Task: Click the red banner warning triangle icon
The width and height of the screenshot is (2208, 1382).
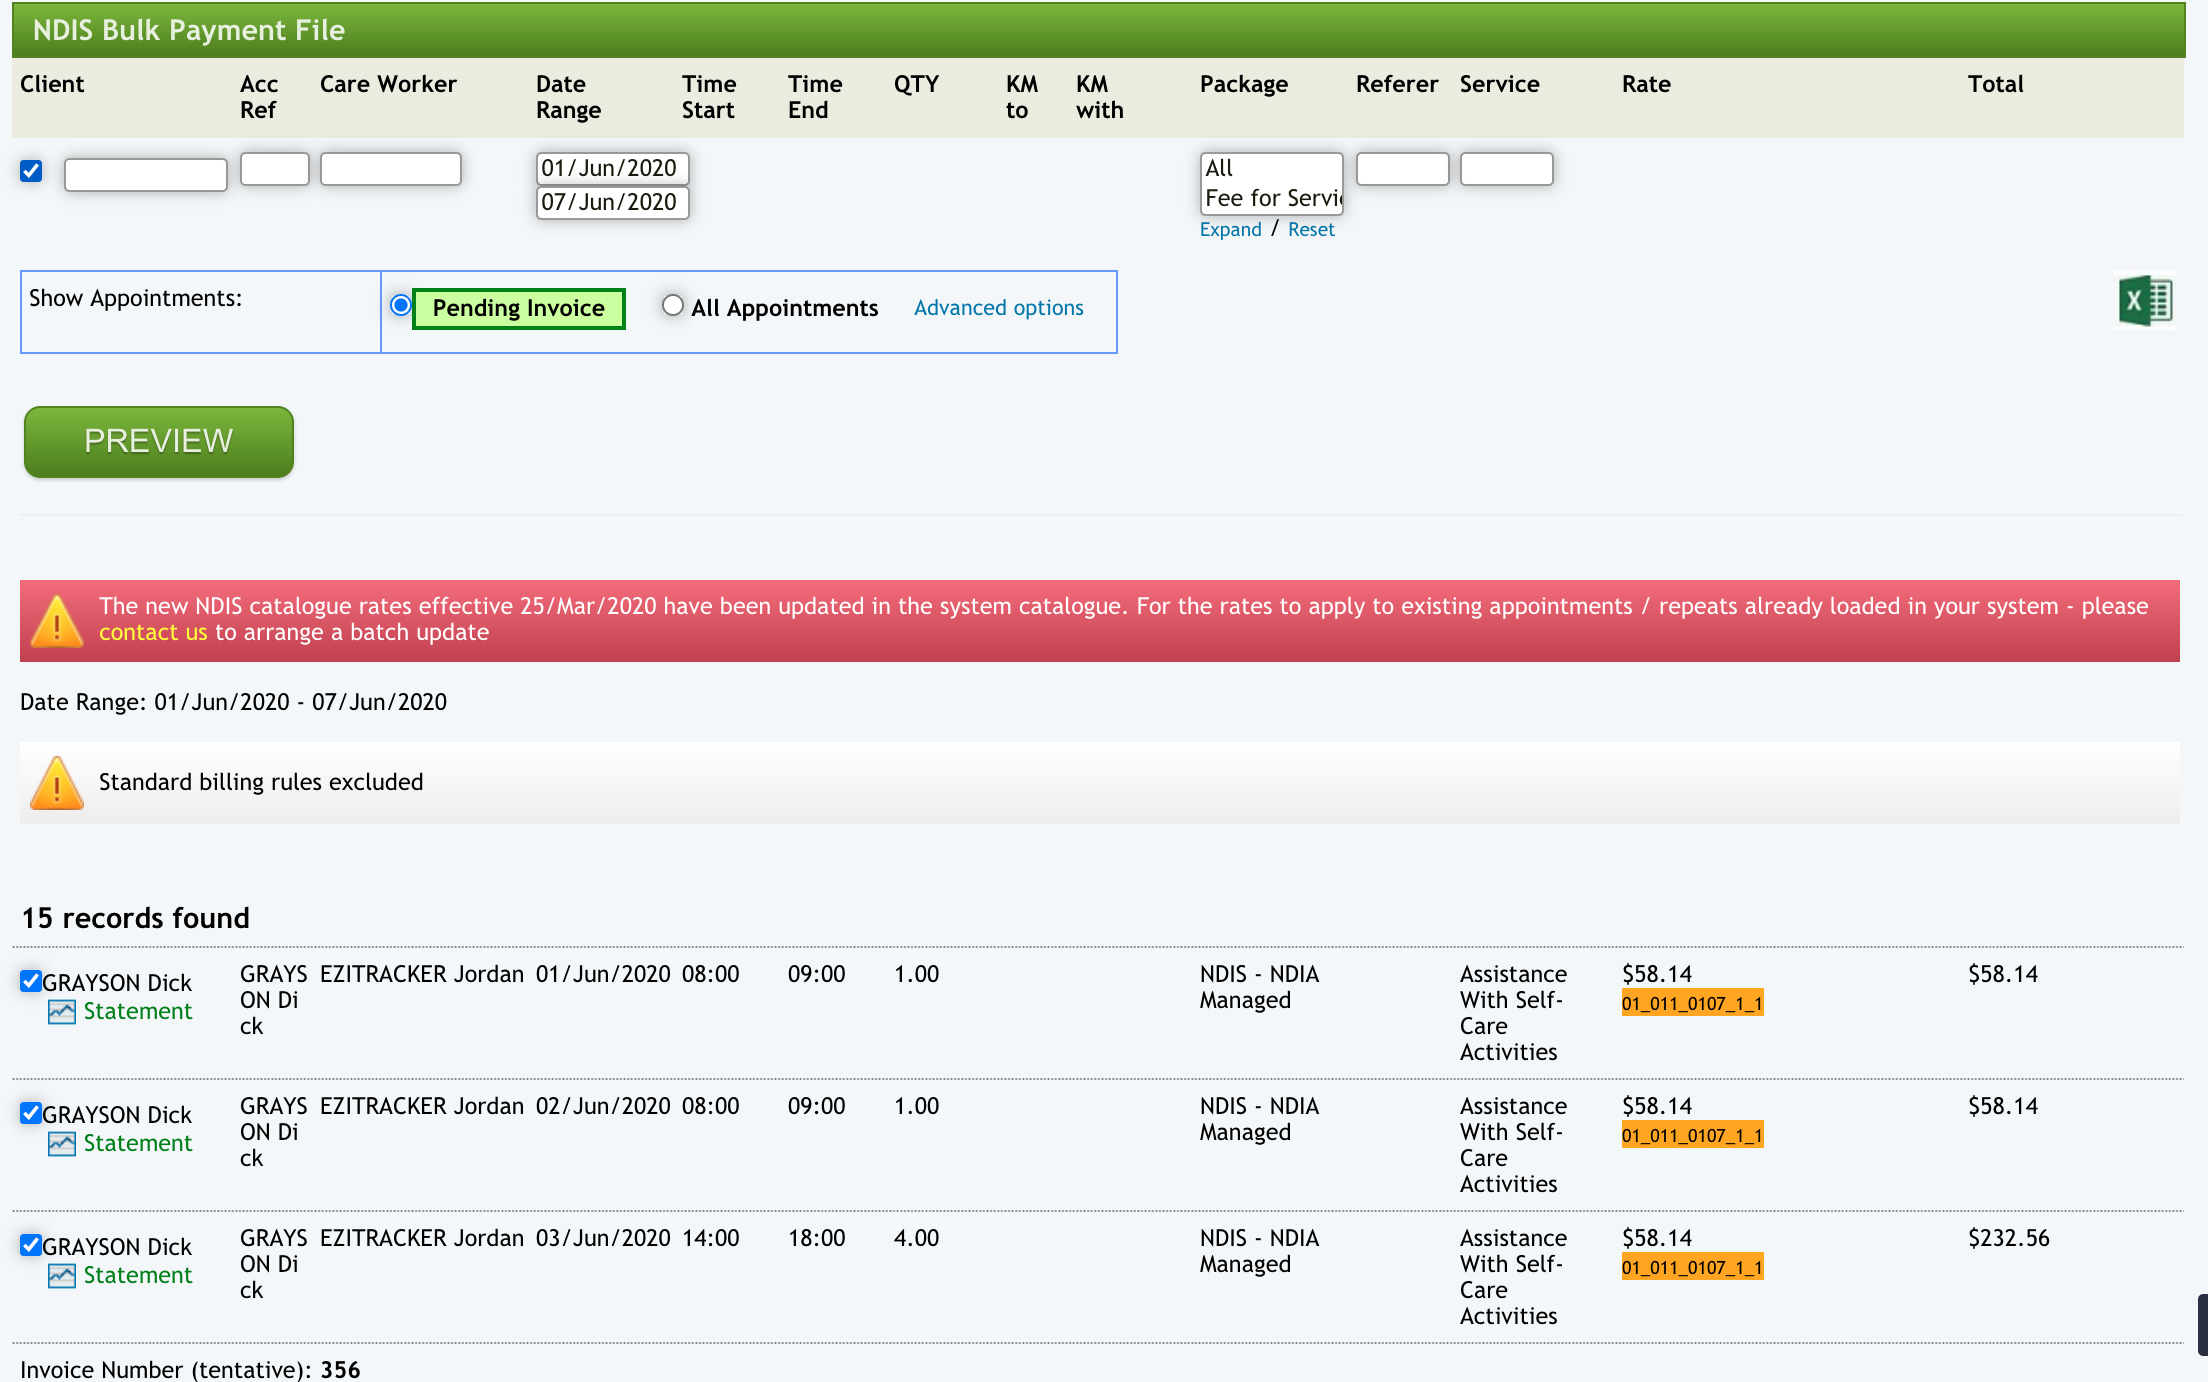Action: [57, 621]
